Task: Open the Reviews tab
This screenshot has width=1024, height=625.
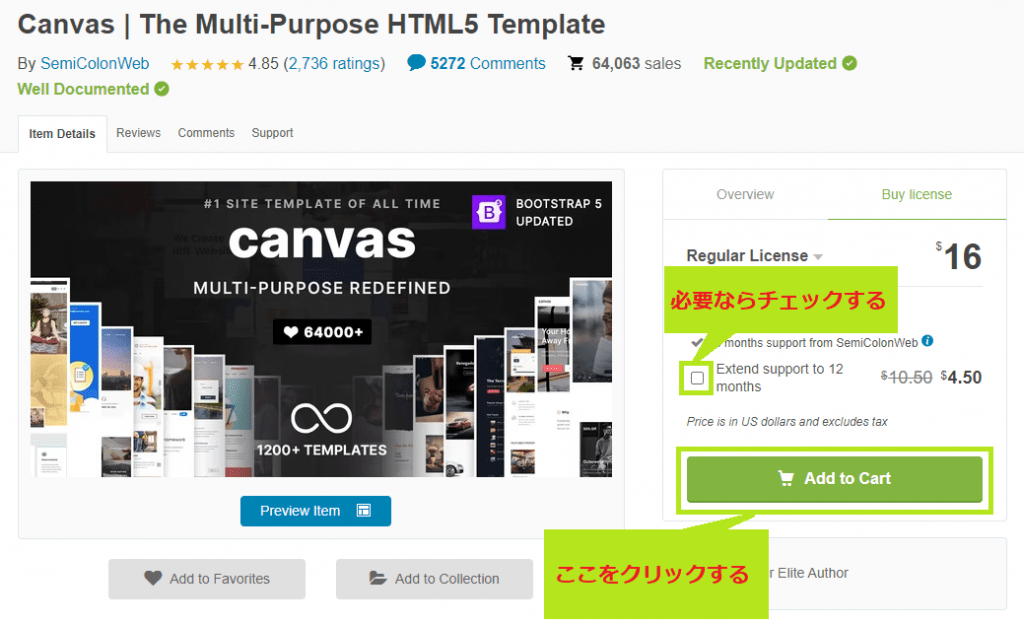Action: click(x=138, y=133)
